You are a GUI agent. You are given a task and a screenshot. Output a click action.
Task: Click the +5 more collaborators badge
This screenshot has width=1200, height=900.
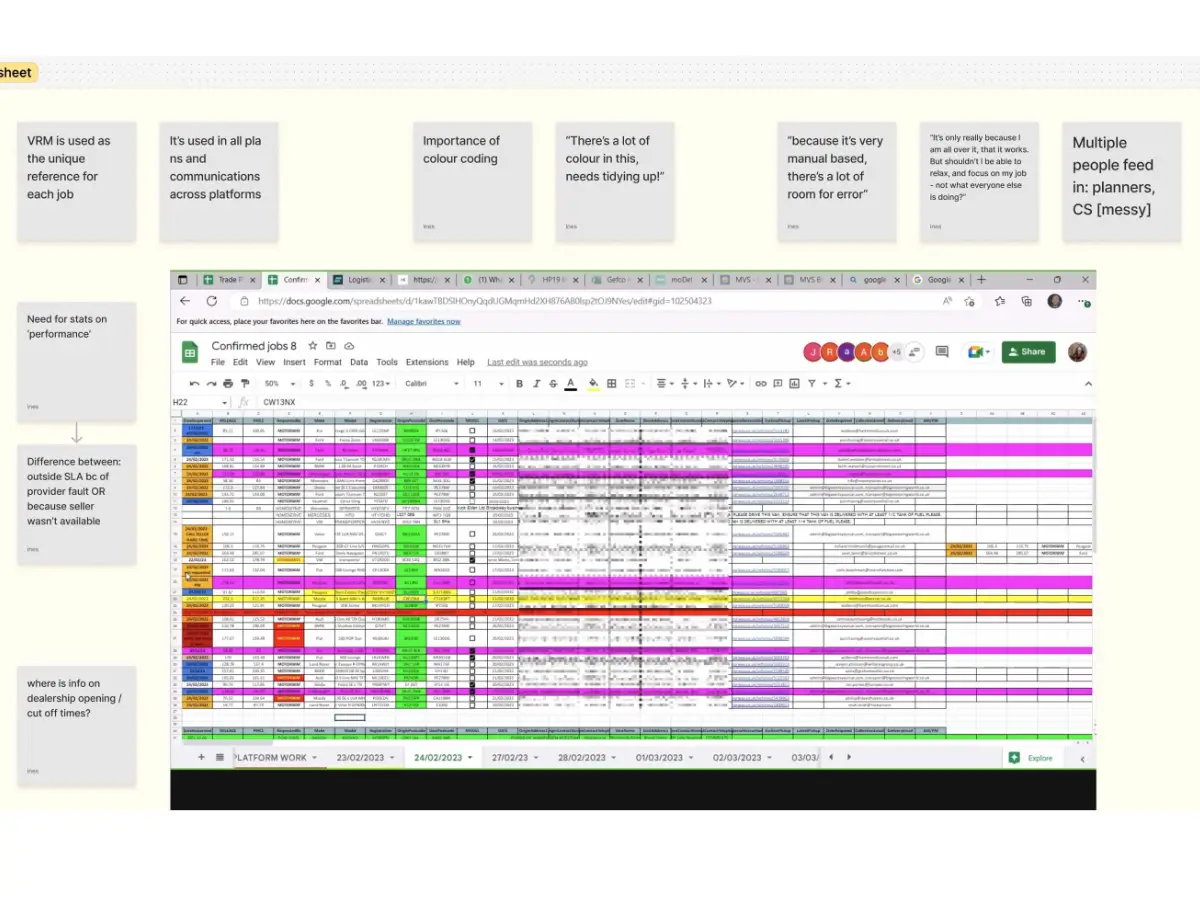click(896, 352)
